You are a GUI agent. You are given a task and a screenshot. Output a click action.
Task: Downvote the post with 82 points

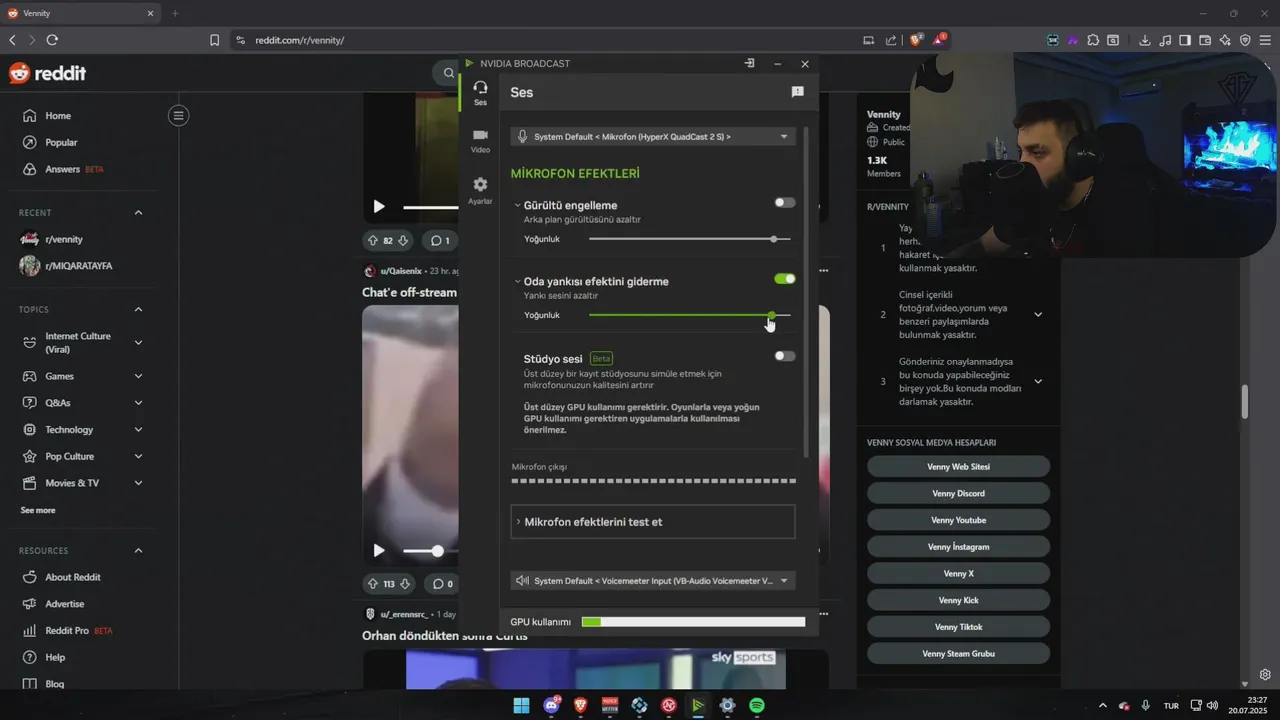click(403, 241)
